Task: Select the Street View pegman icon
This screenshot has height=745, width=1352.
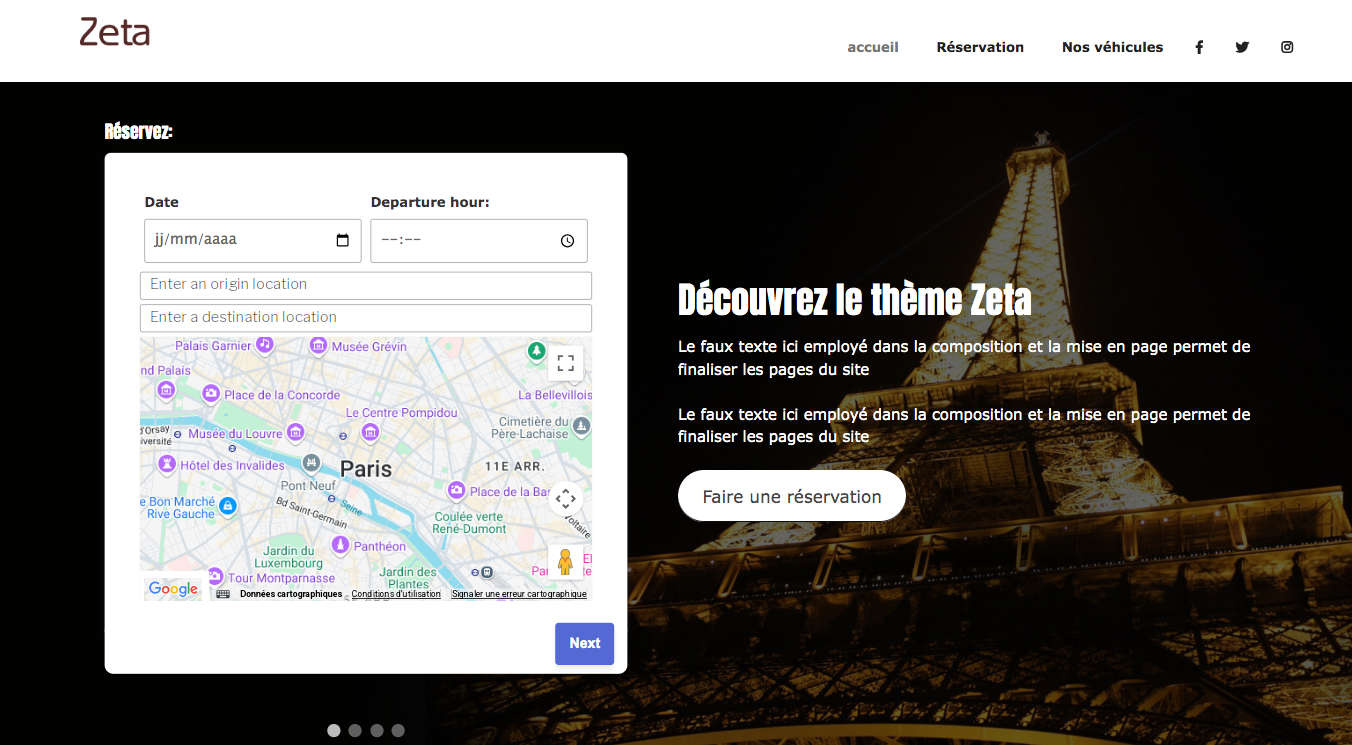Action: tap(565, 562)
